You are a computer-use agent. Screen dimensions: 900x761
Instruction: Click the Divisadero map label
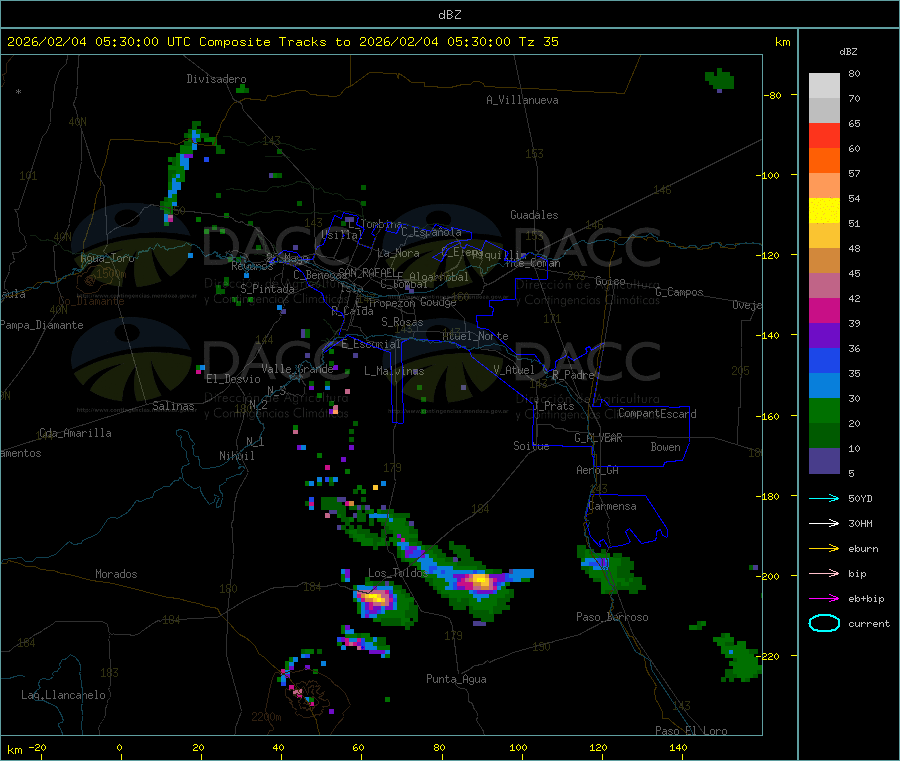click(216, 79)
